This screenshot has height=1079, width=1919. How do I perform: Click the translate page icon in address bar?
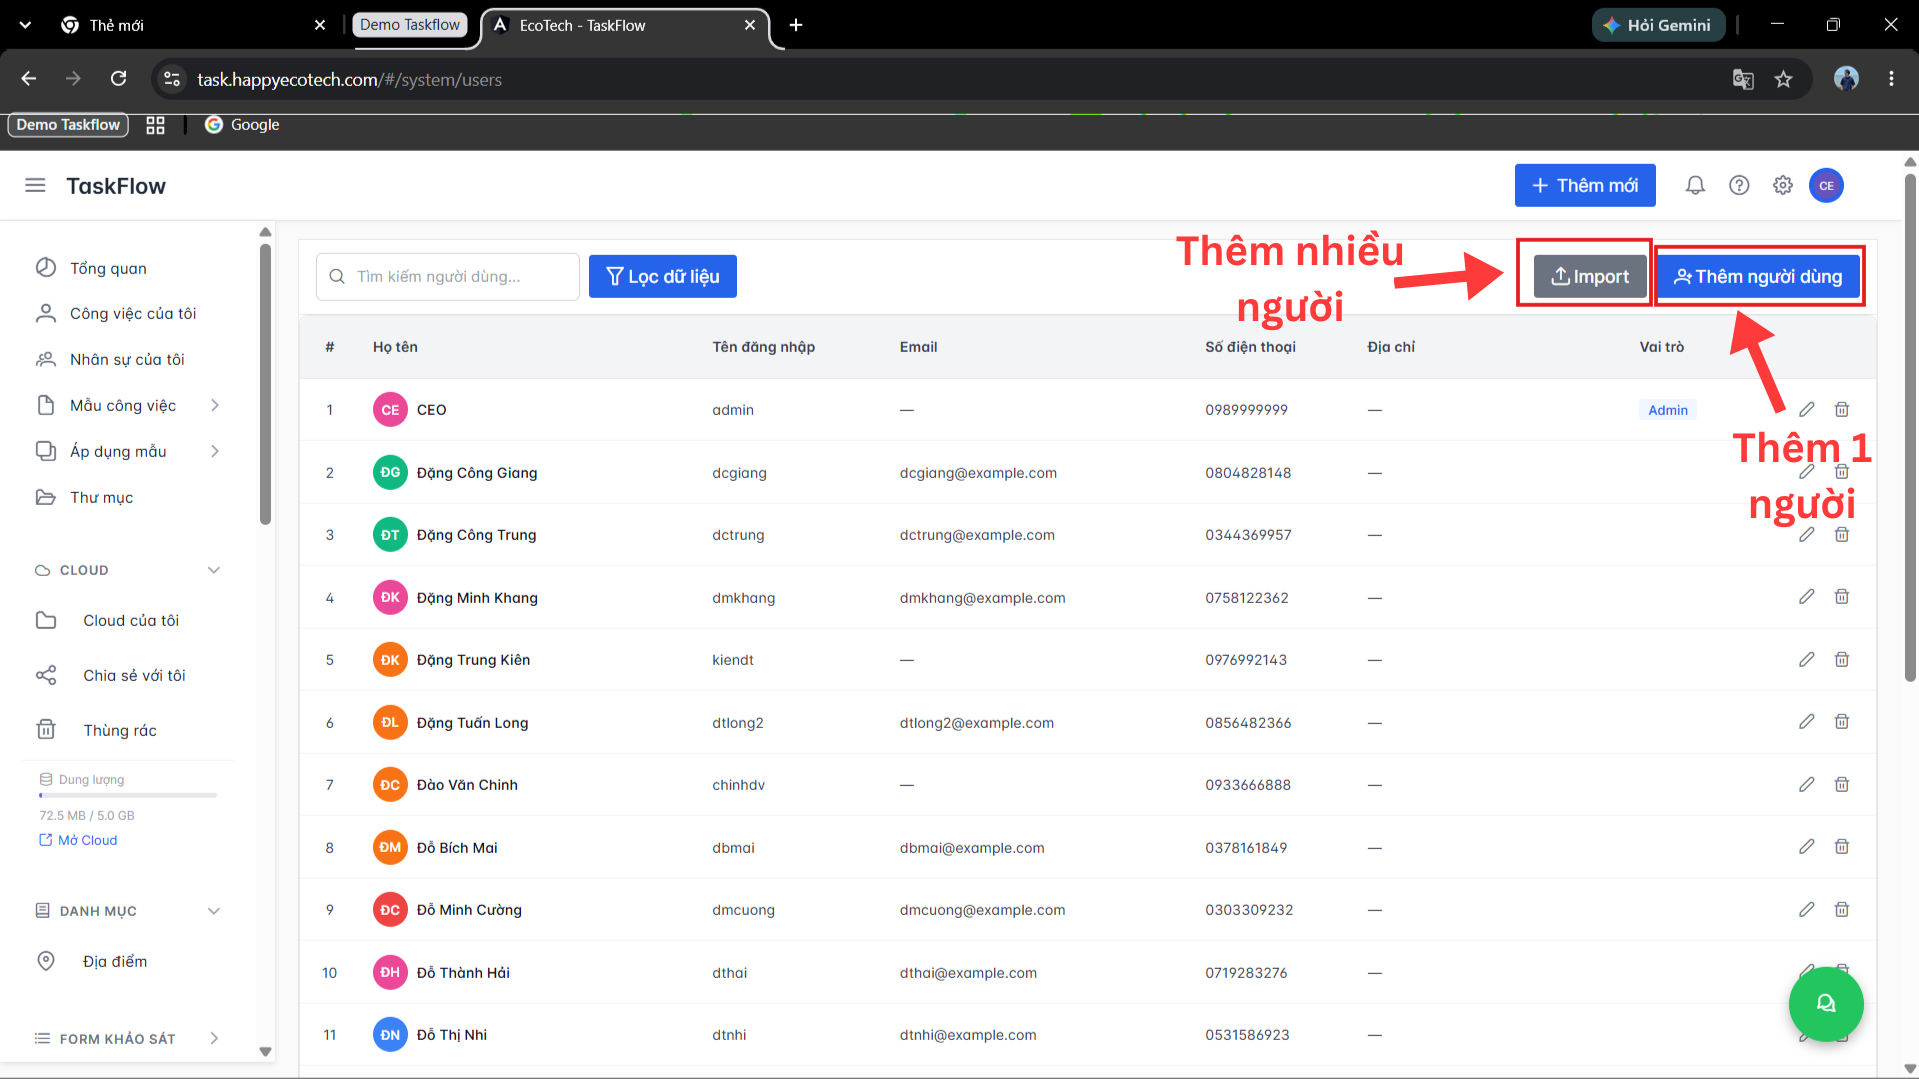pos(1743,79)
